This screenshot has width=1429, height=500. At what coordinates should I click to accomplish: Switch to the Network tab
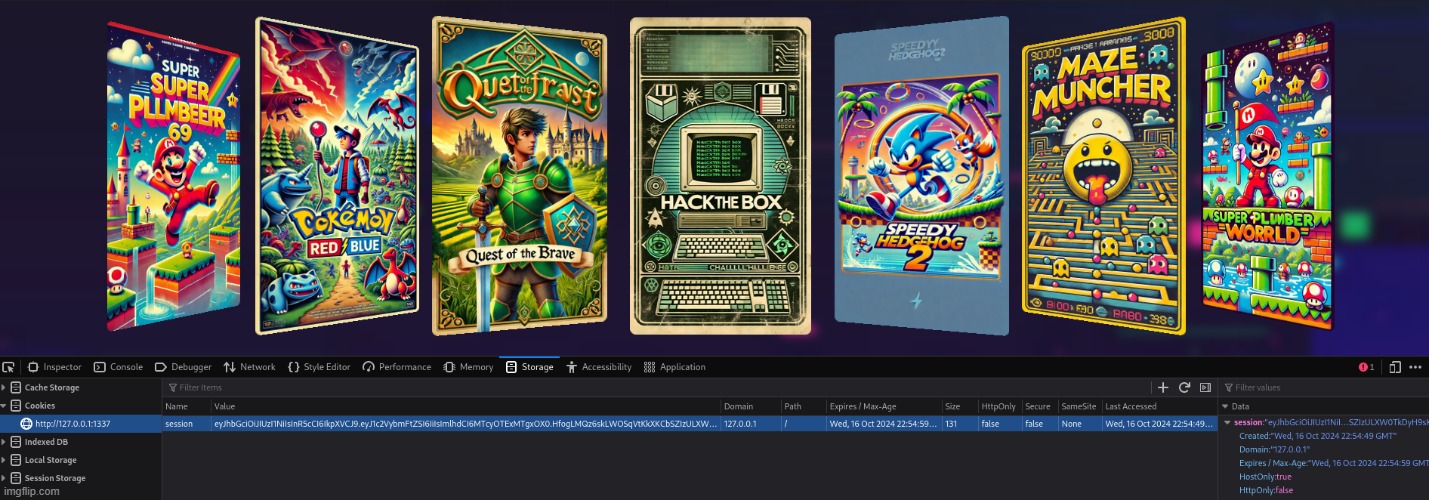250,367
